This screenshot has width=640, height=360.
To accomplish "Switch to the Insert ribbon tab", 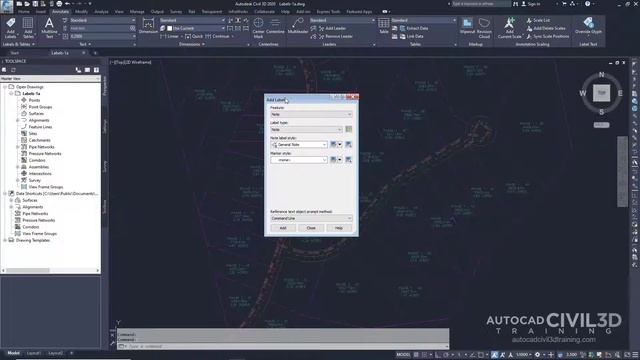I will pos(40,12).
